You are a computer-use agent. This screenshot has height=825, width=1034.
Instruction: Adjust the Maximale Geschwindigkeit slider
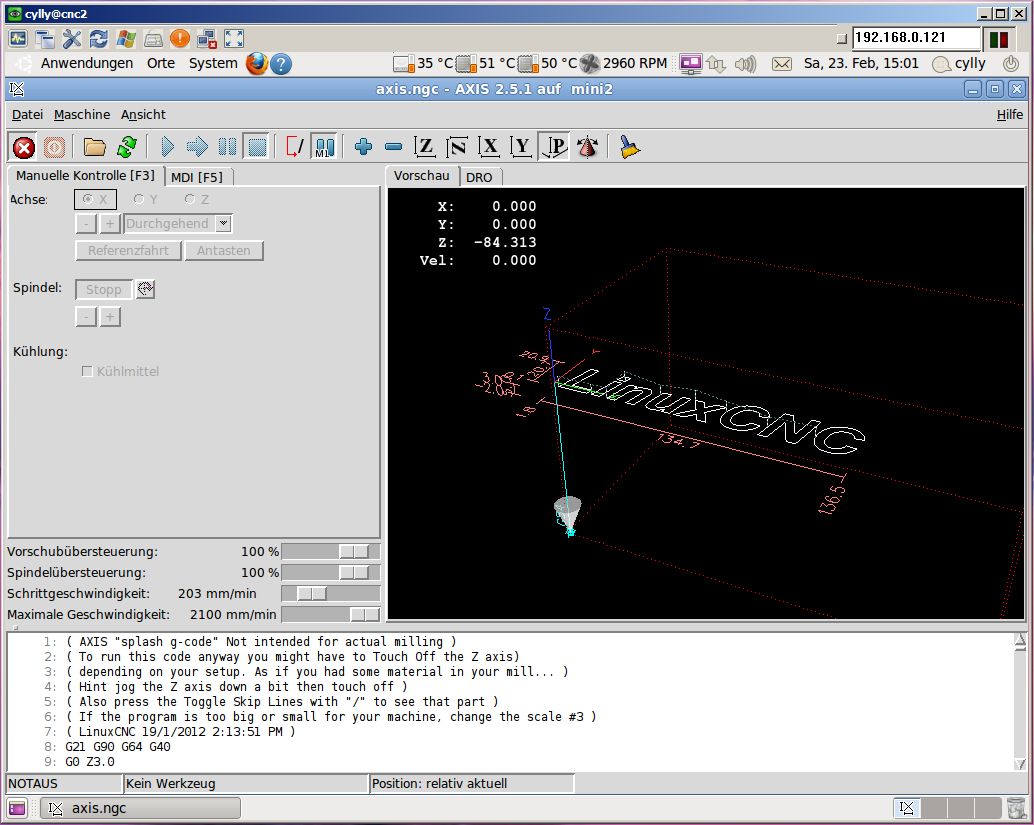[x=331, y=615]
